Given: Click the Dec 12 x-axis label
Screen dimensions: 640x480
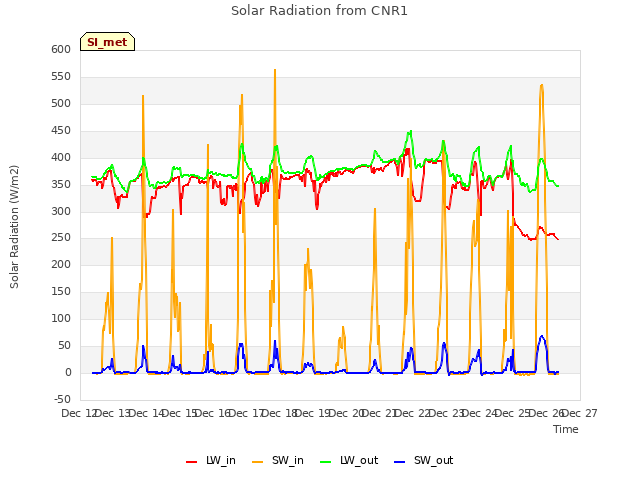Looking at the screenshot, I should coord(79,413).
